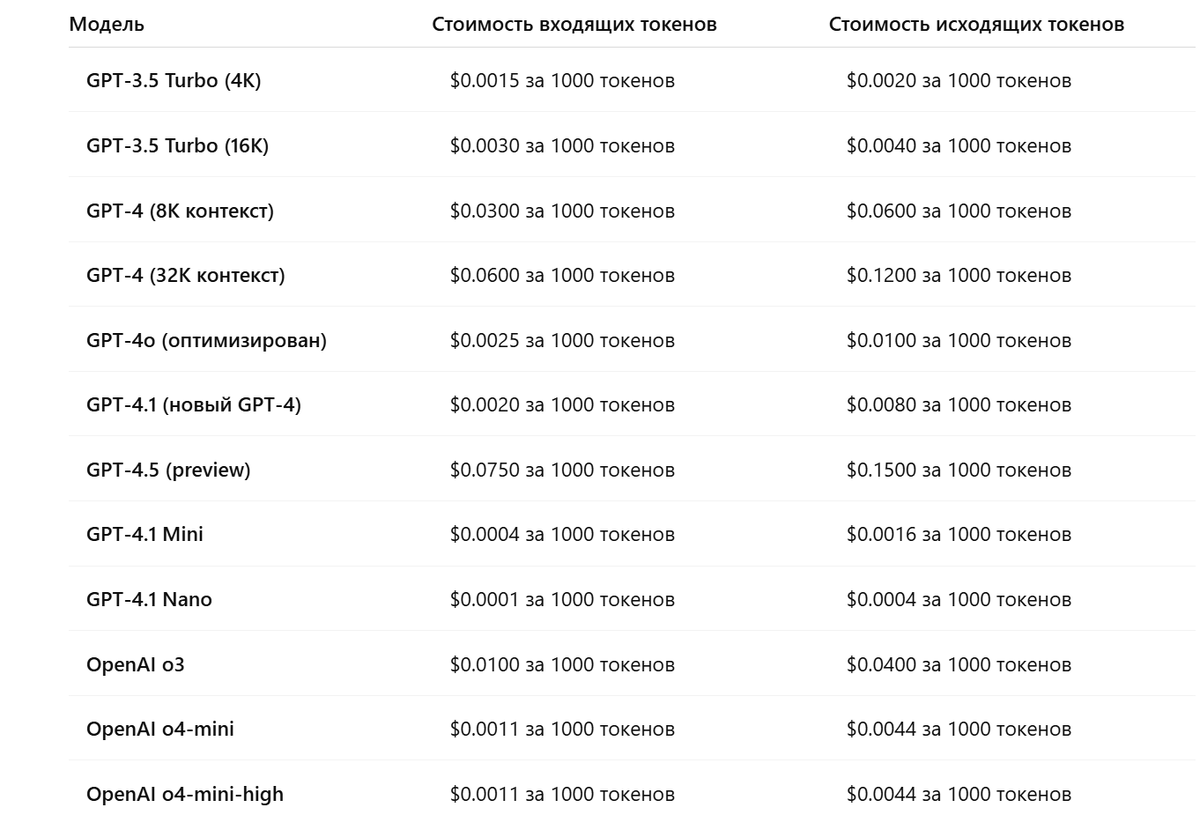Click output price in OpenAI o4-mini row
The height and width of the screenshot is (815, 1200).
tap(959, 729)
